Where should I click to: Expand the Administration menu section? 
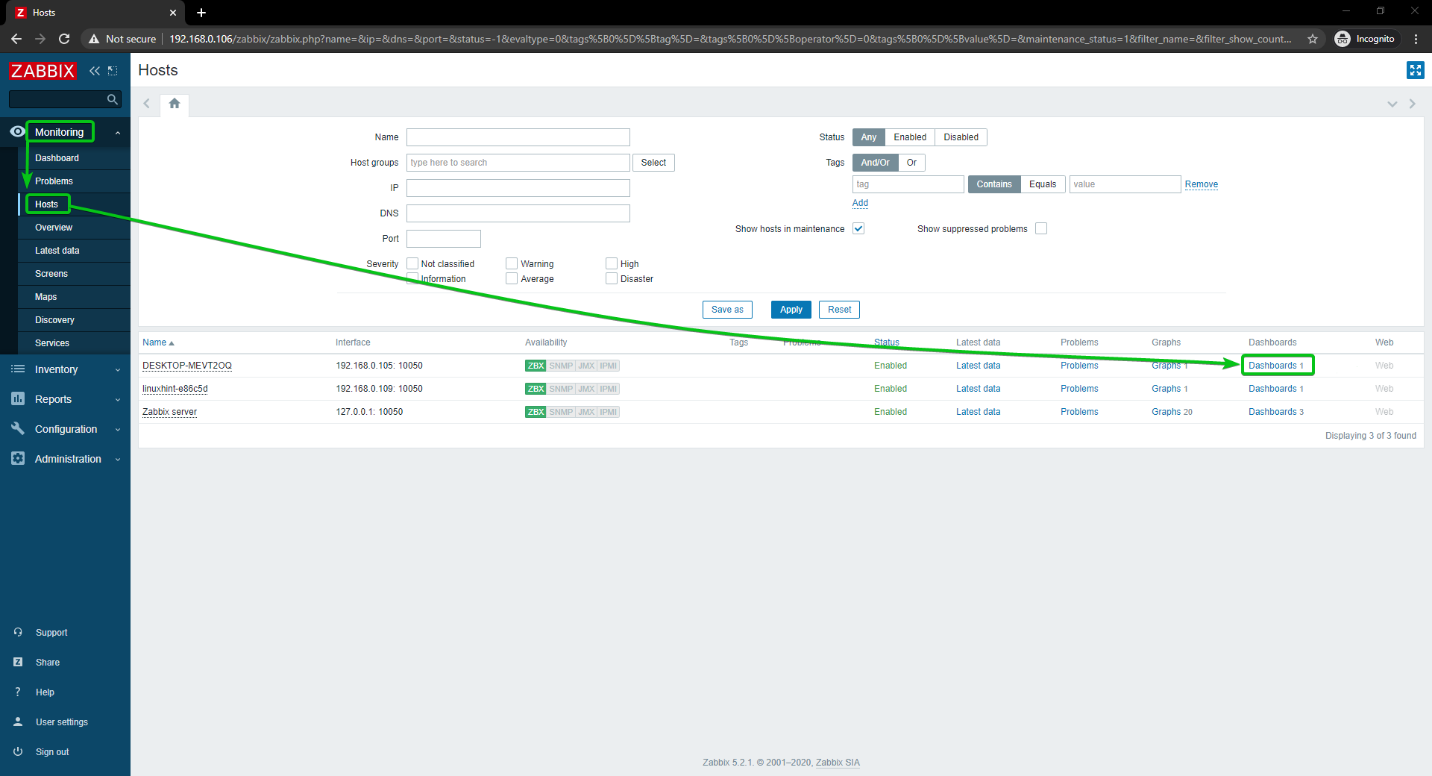click(x=117, y=459)
